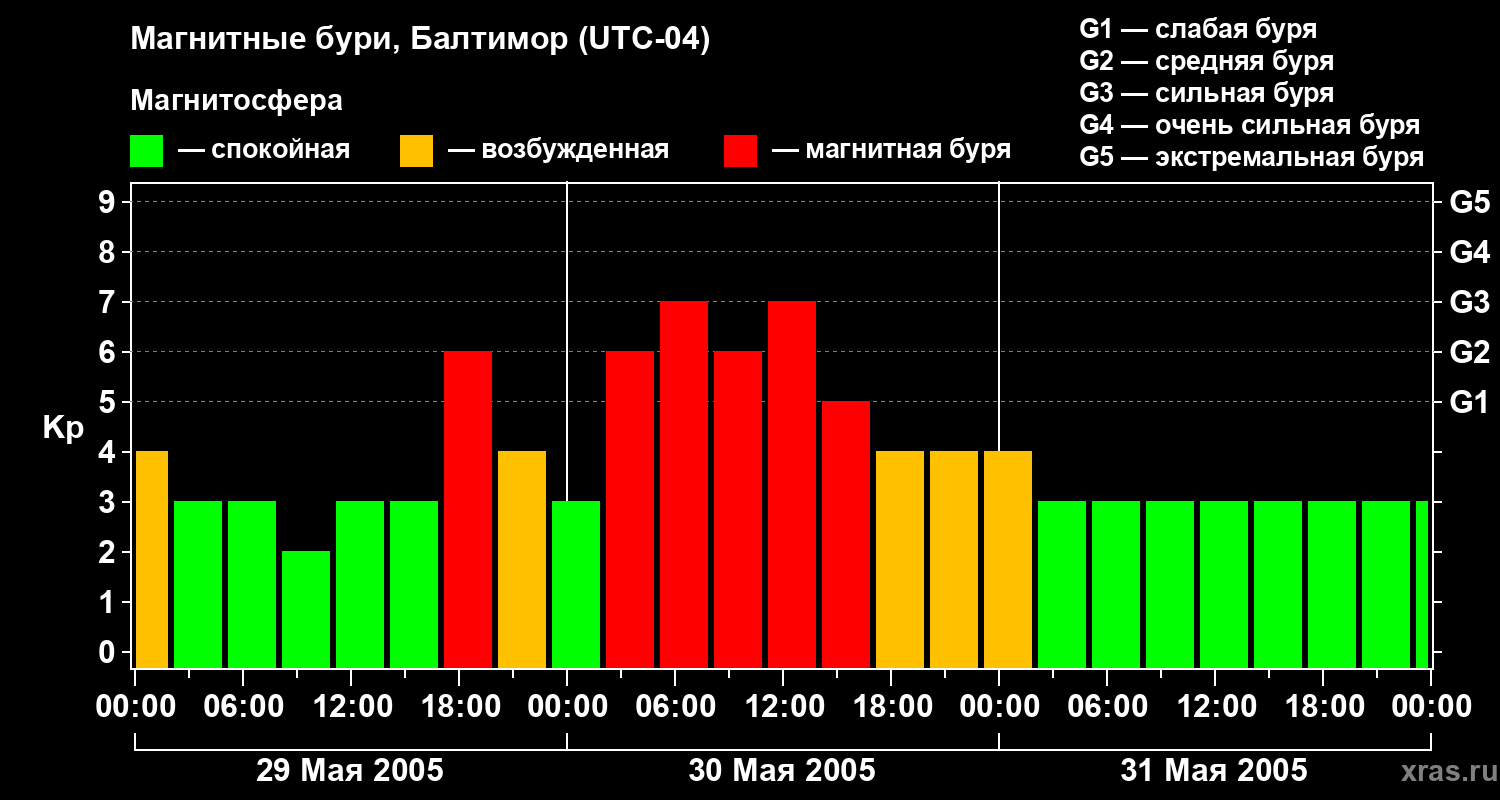Select the 'G2 — средняя буря' legend line
The width and height of the screenshot is (1500, 800).
click(1206, 61)
